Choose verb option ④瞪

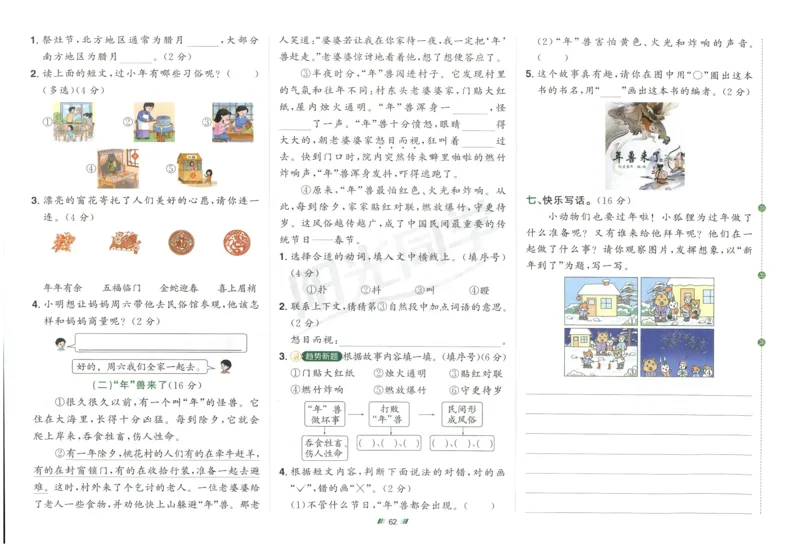pos(479,290)
